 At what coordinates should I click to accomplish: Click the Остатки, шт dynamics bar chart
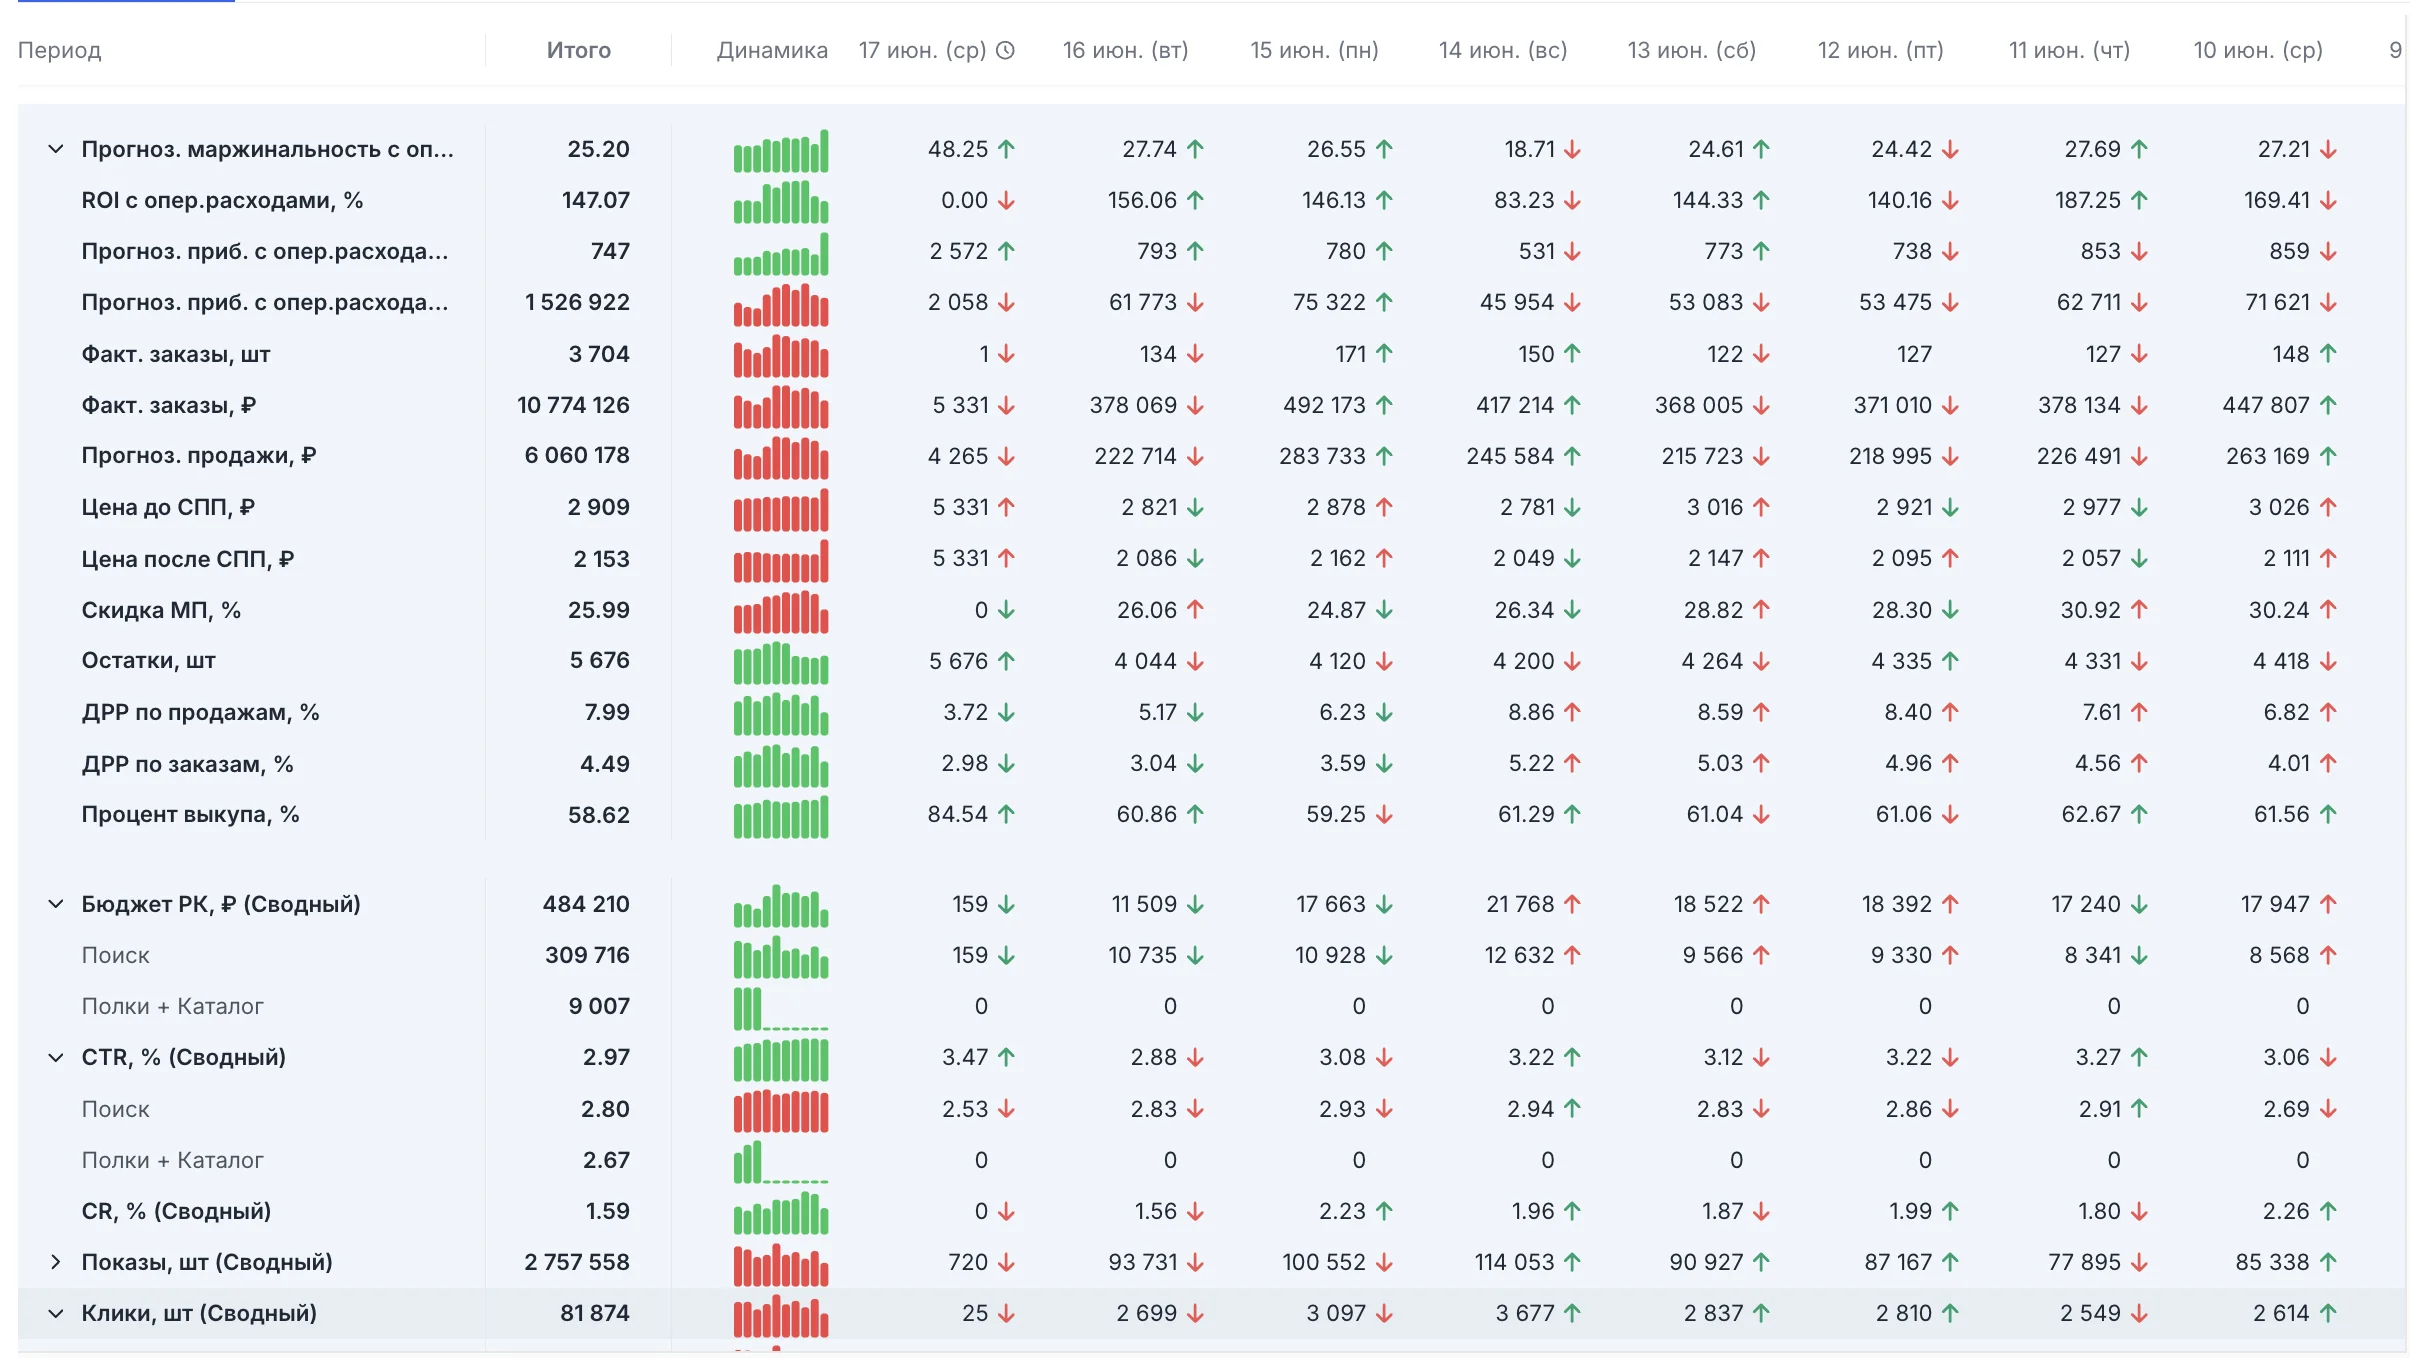(x=781, y=662)
